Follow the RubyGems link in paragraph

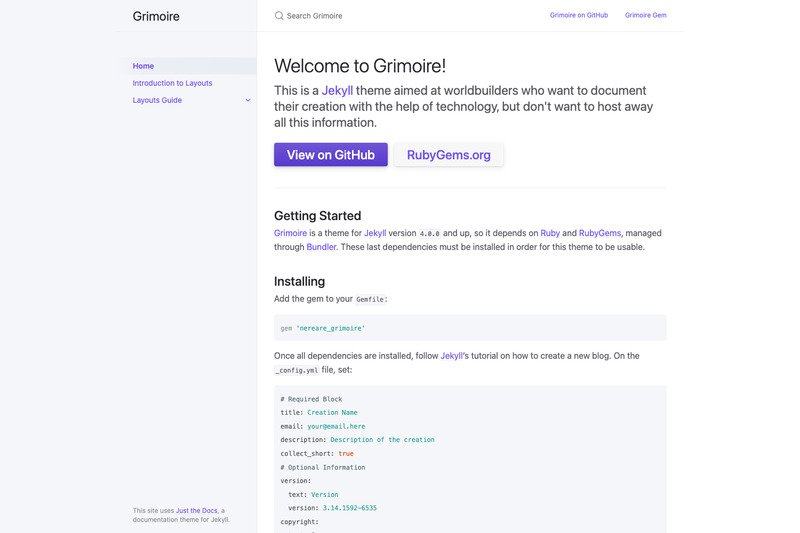click(599, 233)
